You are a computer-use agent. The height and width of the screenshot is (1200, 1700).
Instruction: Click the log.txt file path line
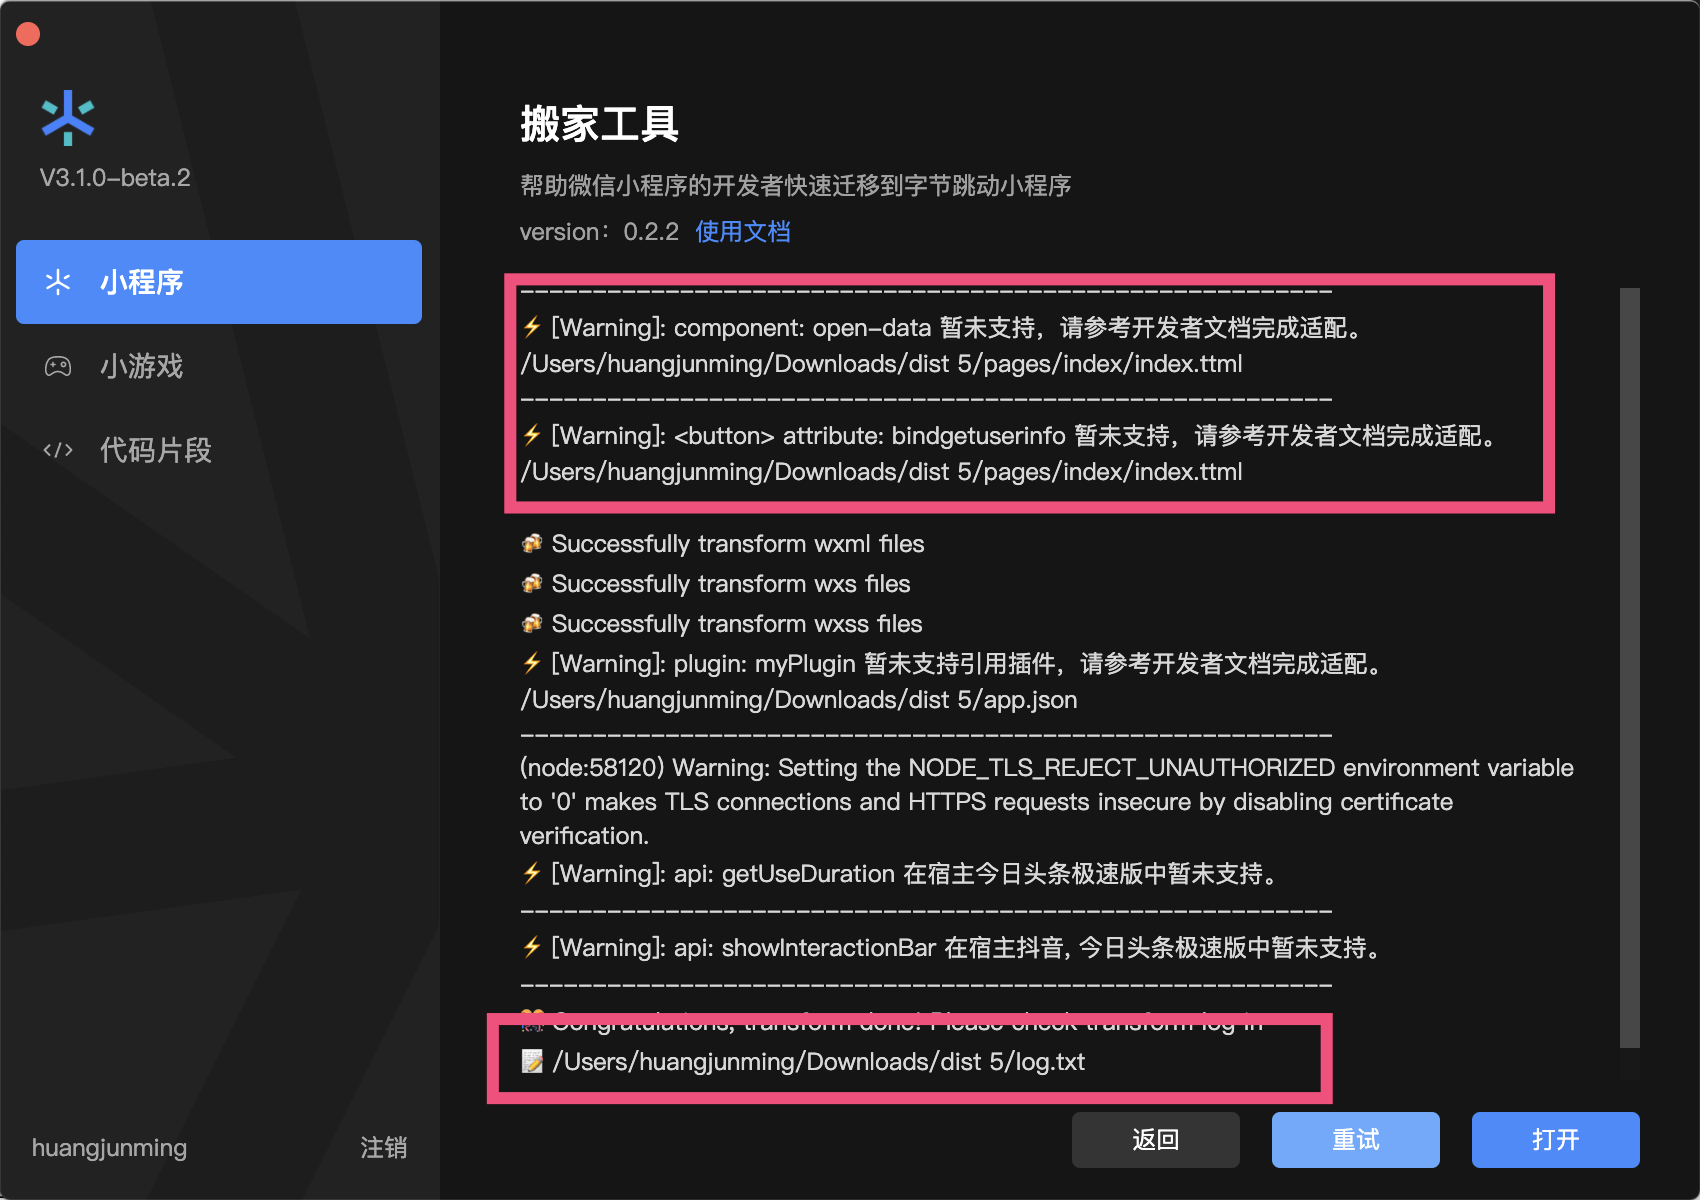coord(818,1062)
